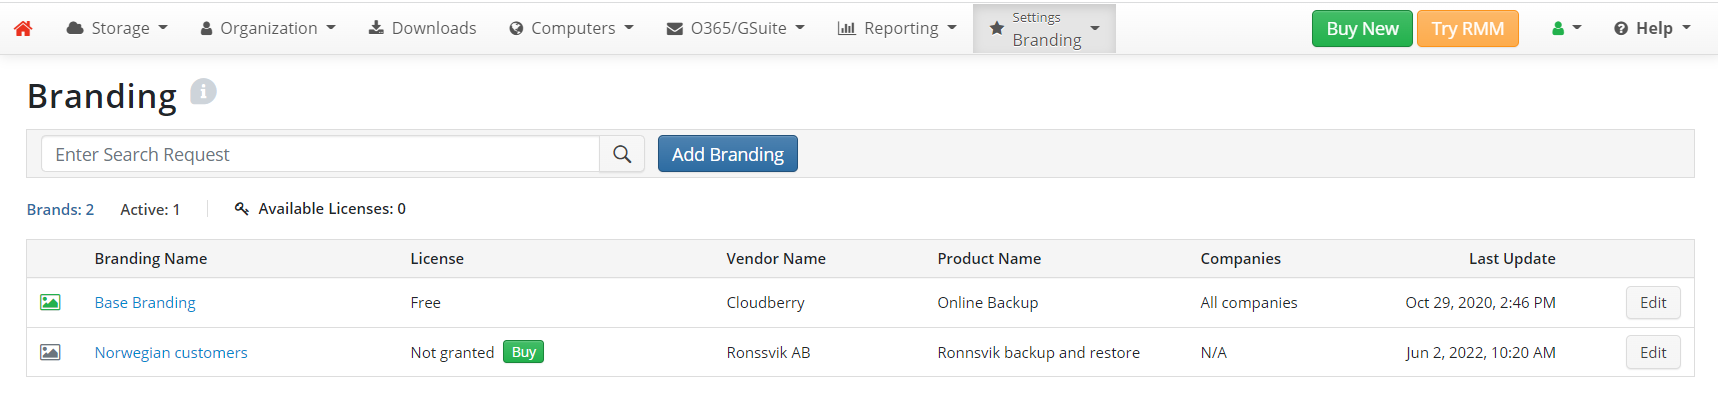Expand the Organization dropdown menu
The height and width of the screenshot is (412, 1718).
pos(268,28)
